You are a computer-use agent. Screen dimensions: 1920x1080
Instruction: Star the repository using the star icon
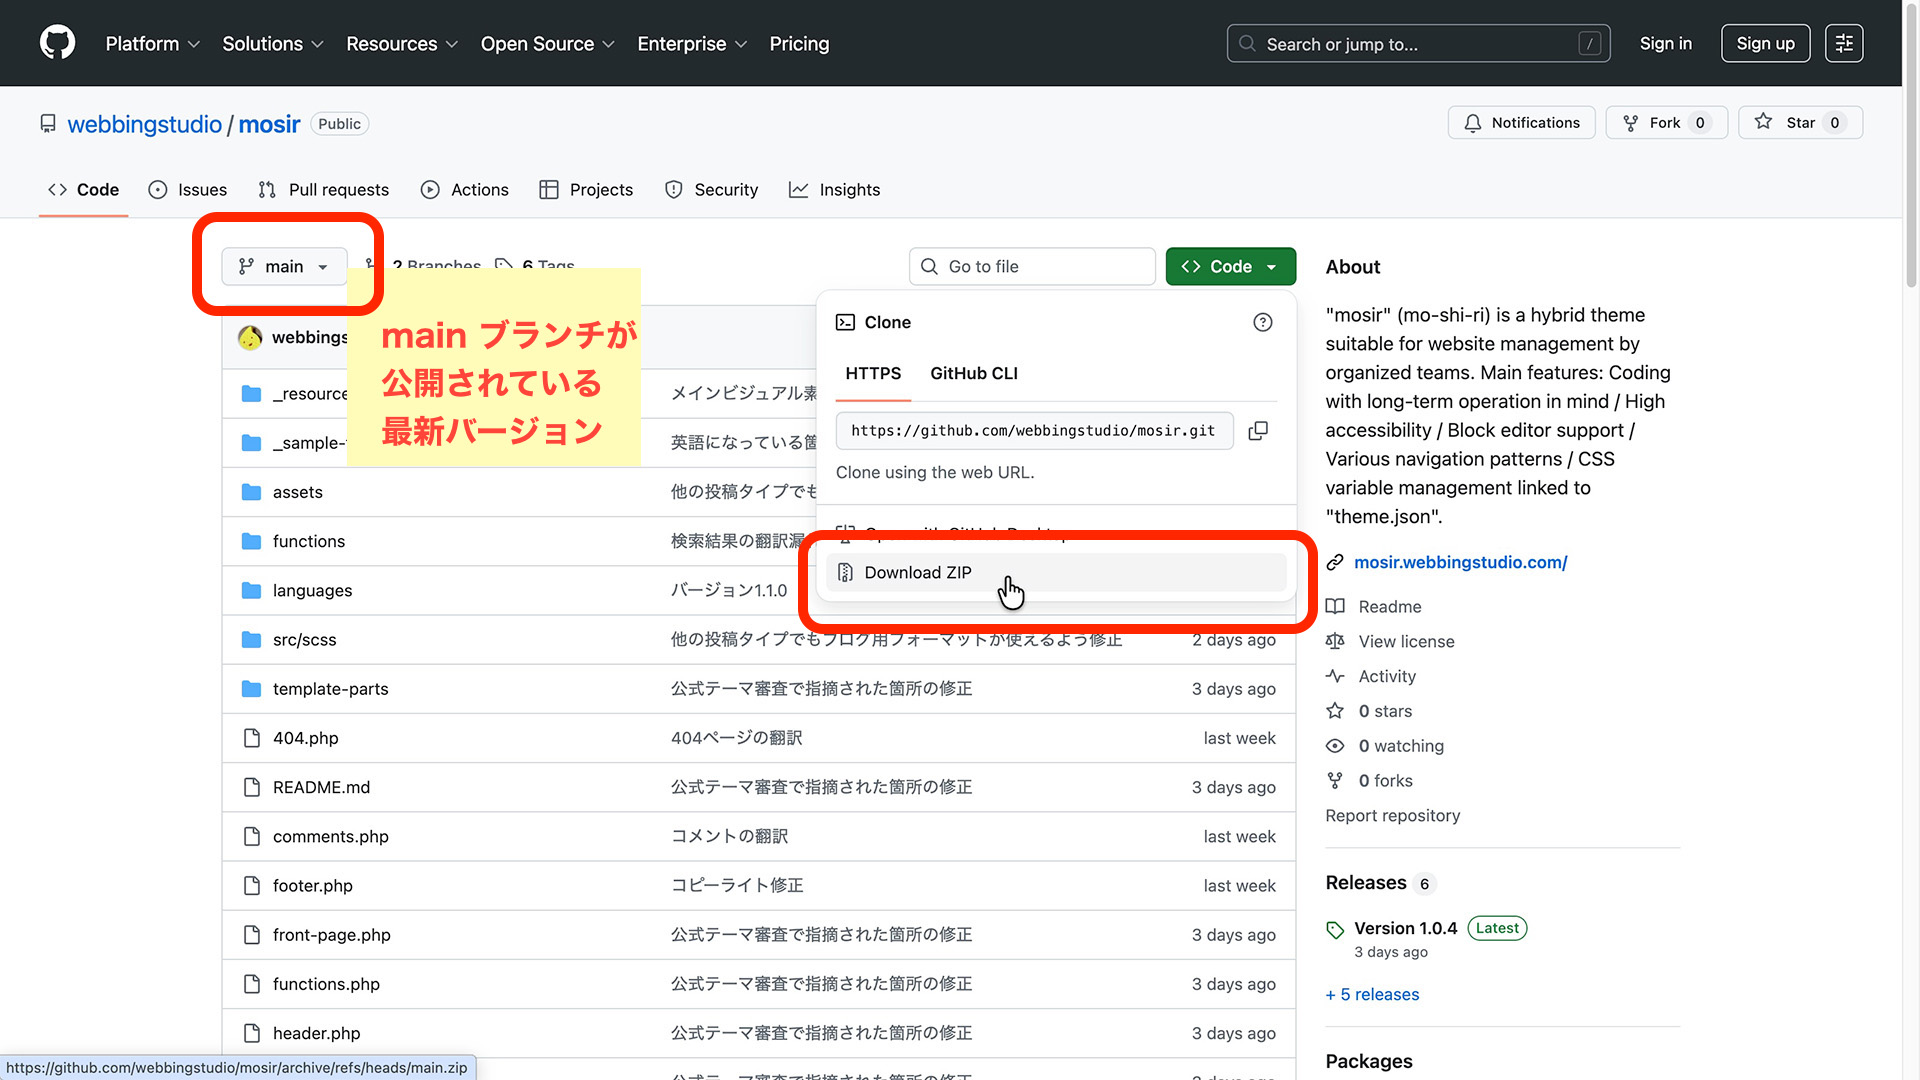1765,122
